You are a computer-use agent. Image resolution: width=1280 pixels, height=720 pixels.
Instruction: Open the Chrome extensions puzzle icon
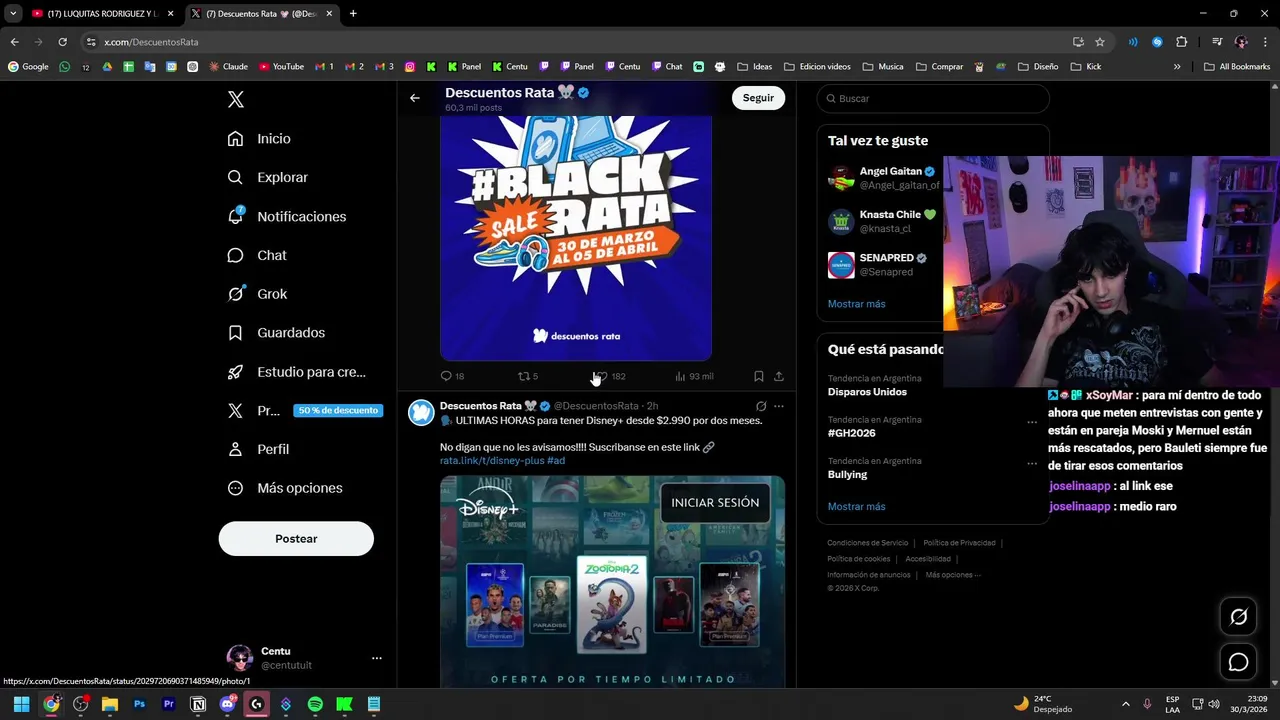tap(1182, 42)
